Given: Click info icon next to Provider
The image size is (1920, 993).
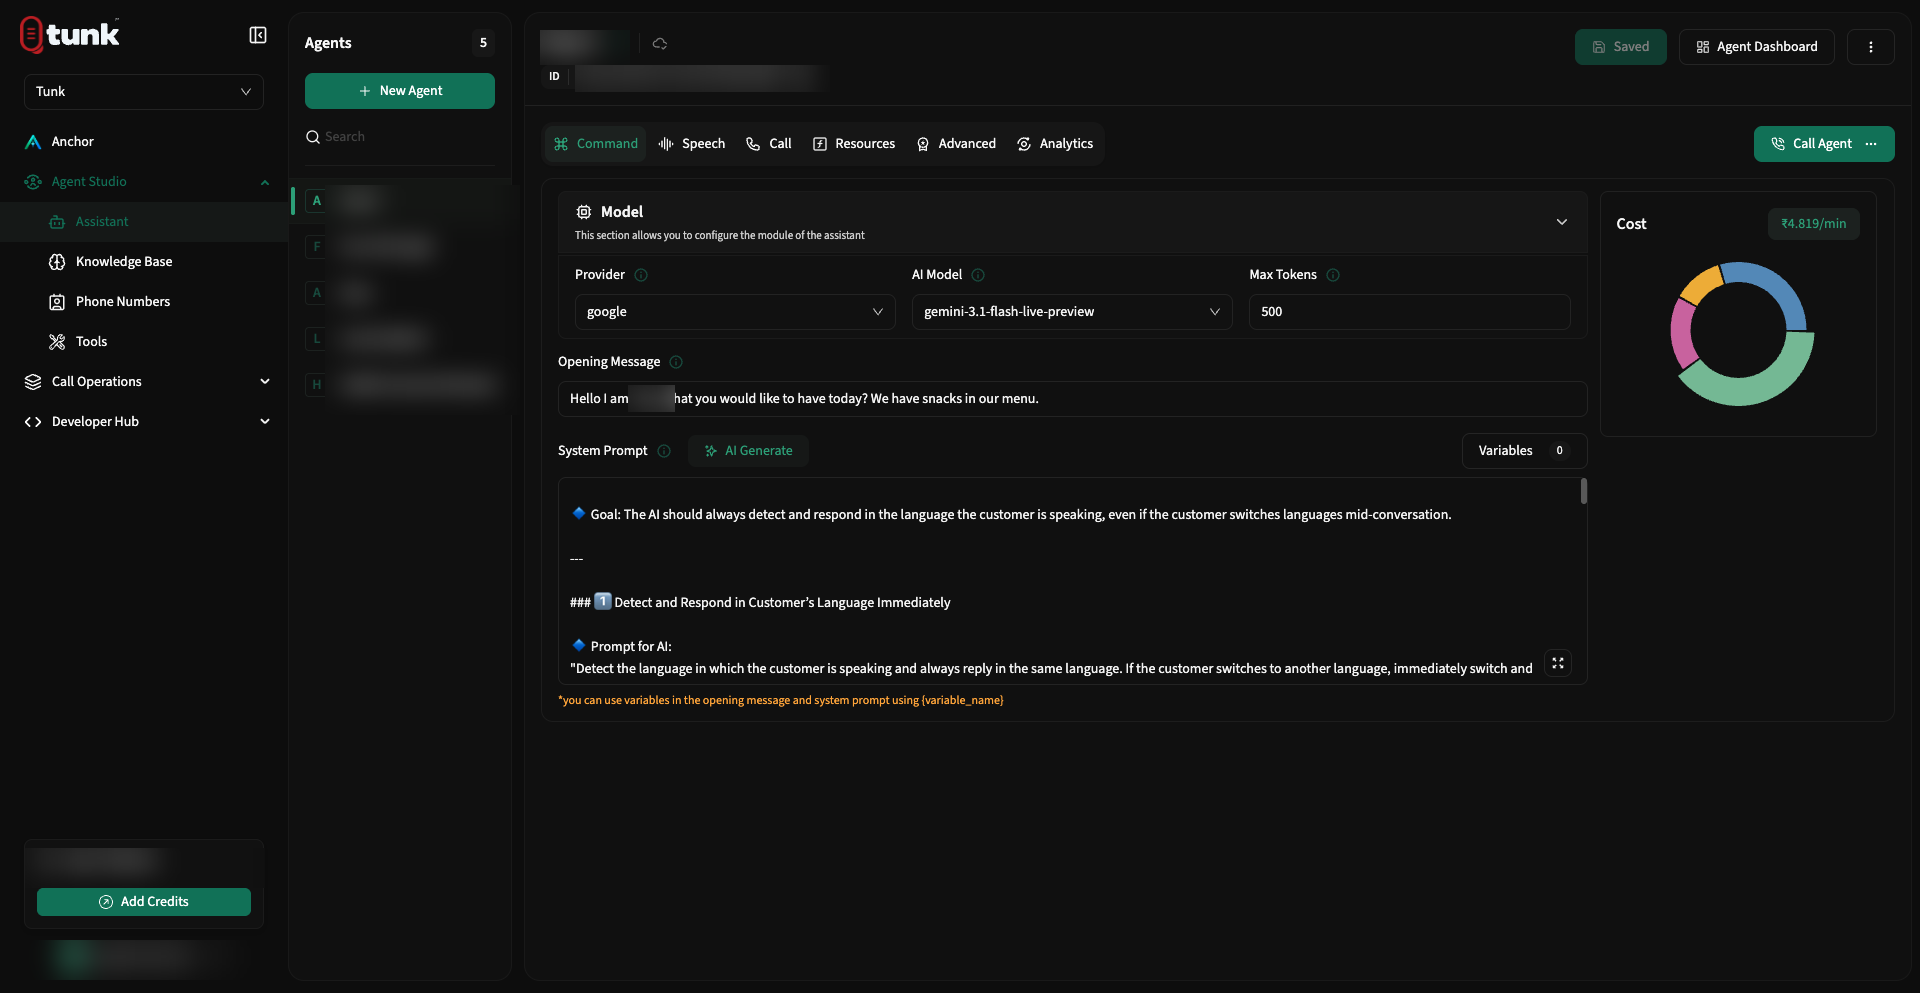Looking at the screenshot, I should (x=641, y=275).
